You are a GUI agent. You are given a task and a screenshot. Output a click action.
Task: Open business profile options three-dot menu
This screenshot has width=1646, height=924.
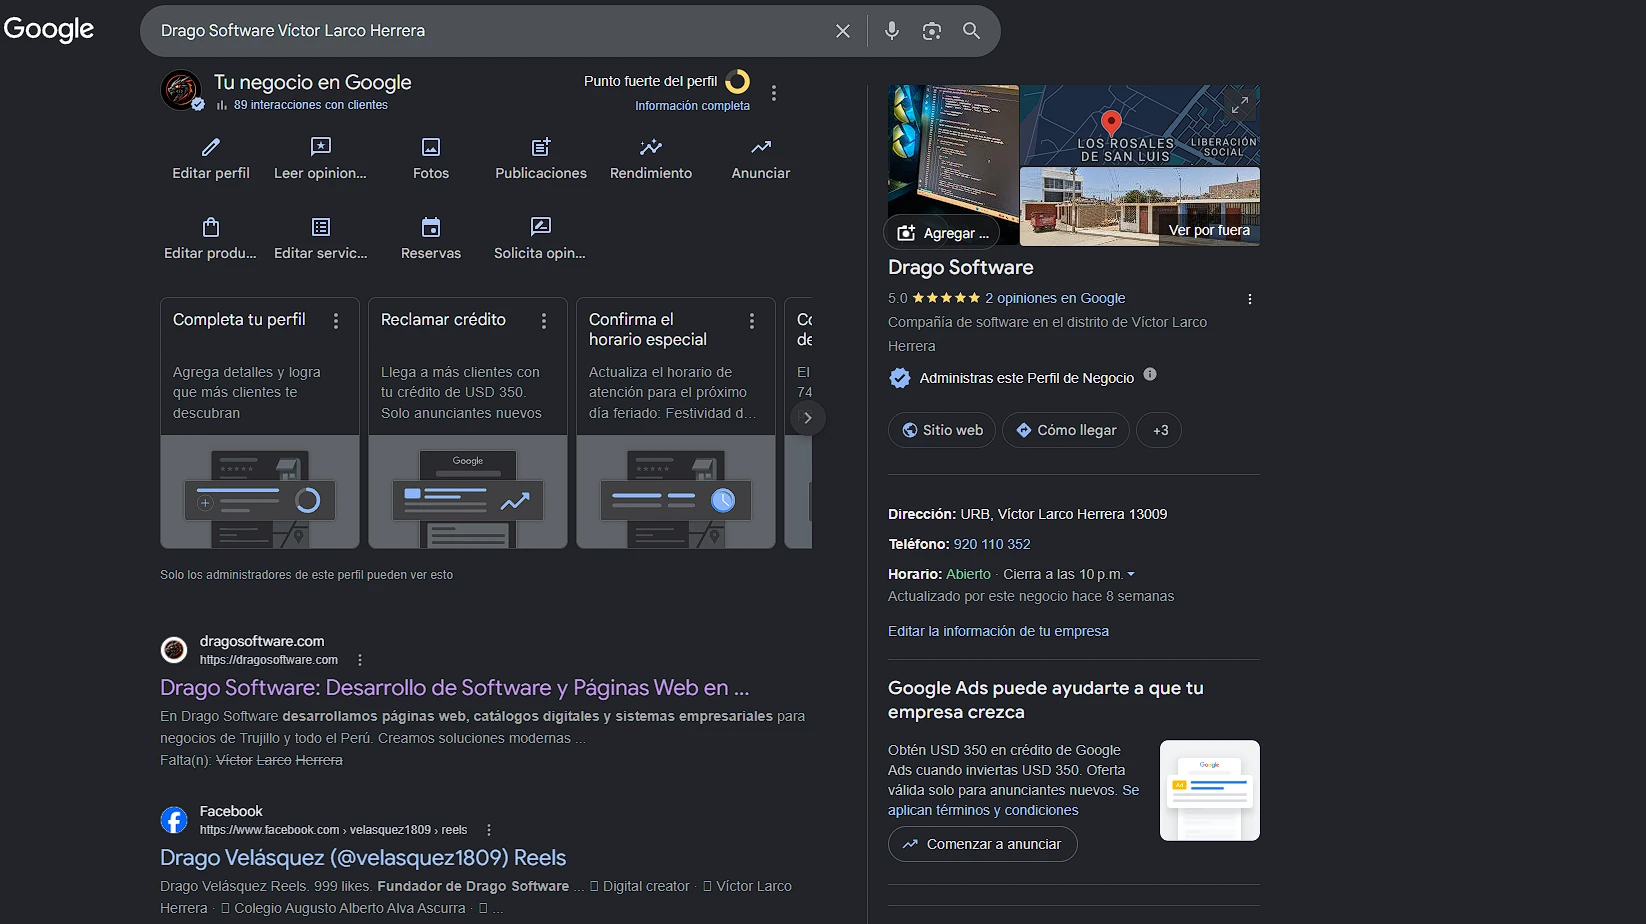(x=774, y=93)
